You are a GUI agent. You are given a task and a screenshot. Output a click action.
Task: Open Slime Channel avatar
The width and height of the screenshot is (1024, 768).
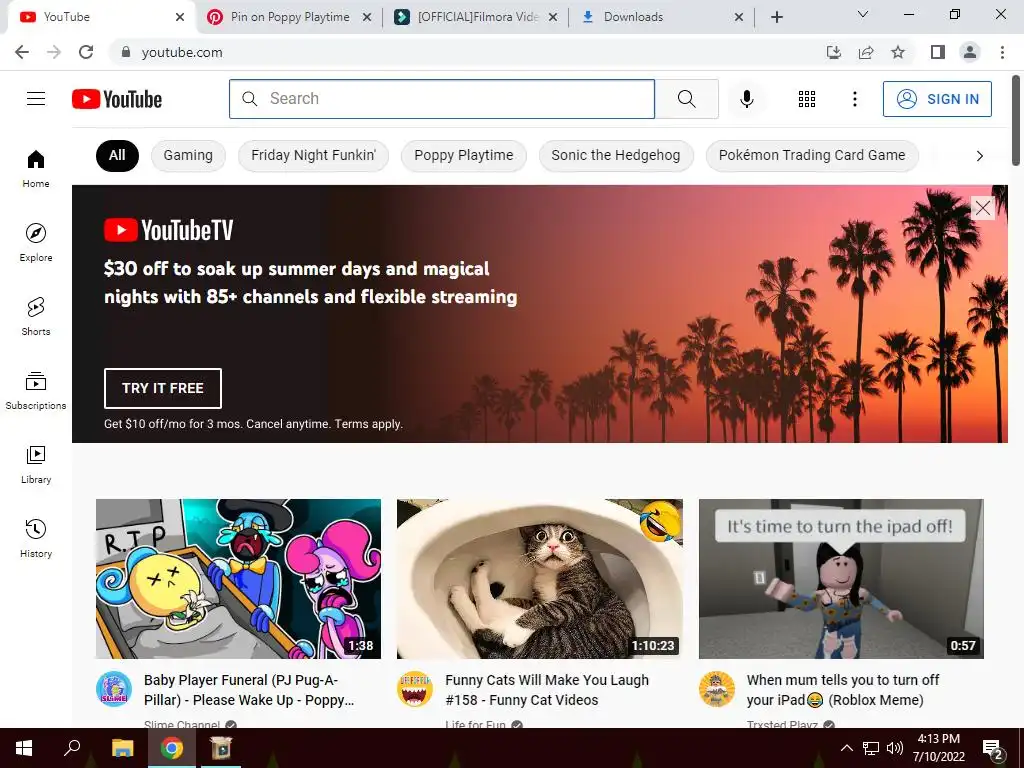pyautogui.click(x=114, y=689)
